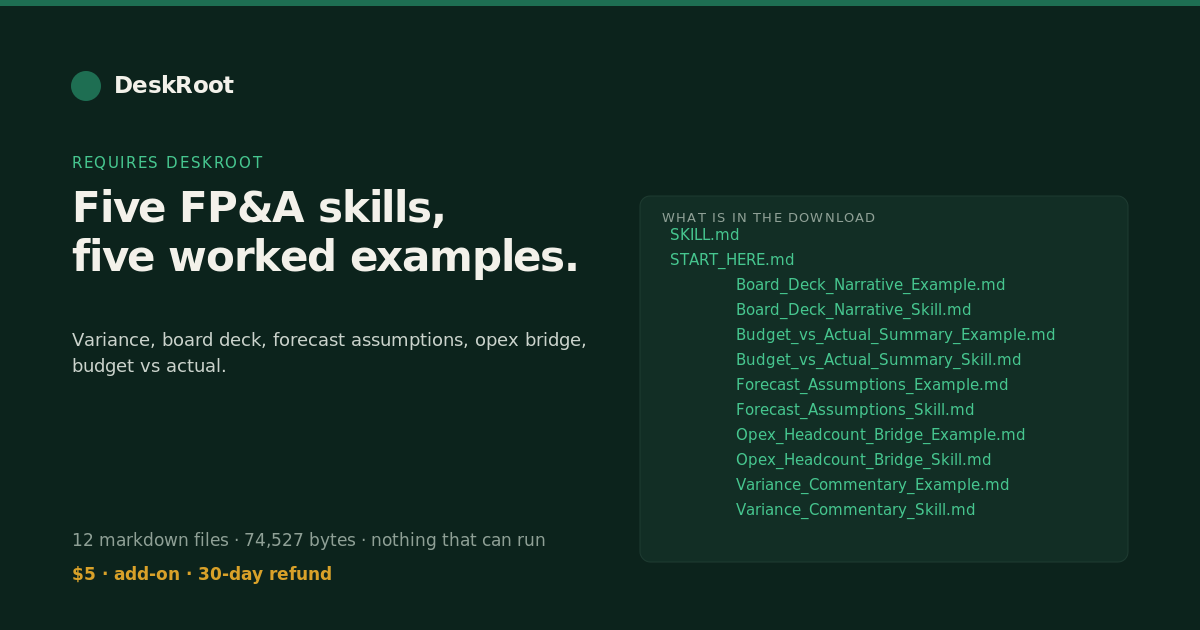Click the WHAT IS IN THE DOWNLOAD heading
Image resolution: width=1200 pixels, height=630 pixels.
769,218
